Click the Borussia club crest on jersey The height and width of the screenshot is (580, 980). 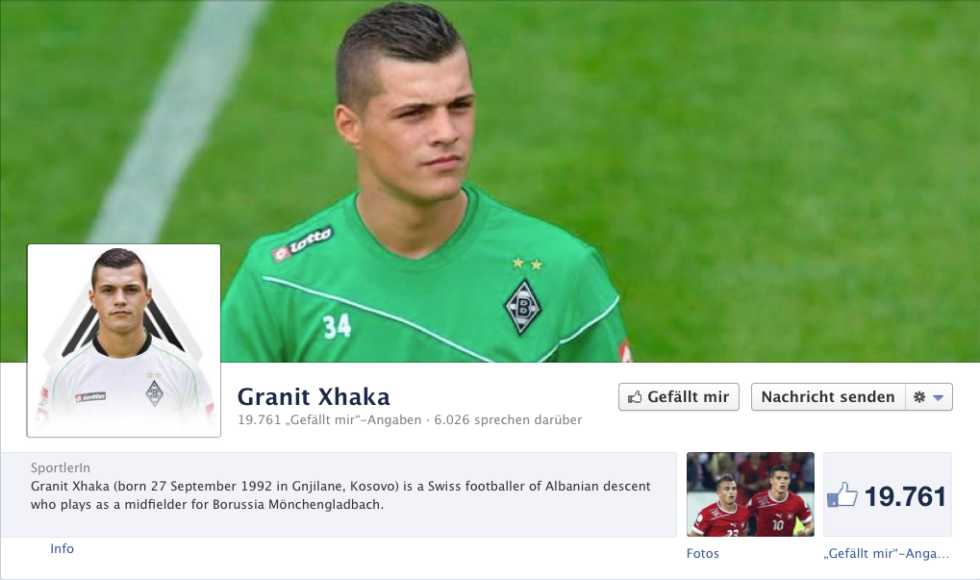click(522, 307)
